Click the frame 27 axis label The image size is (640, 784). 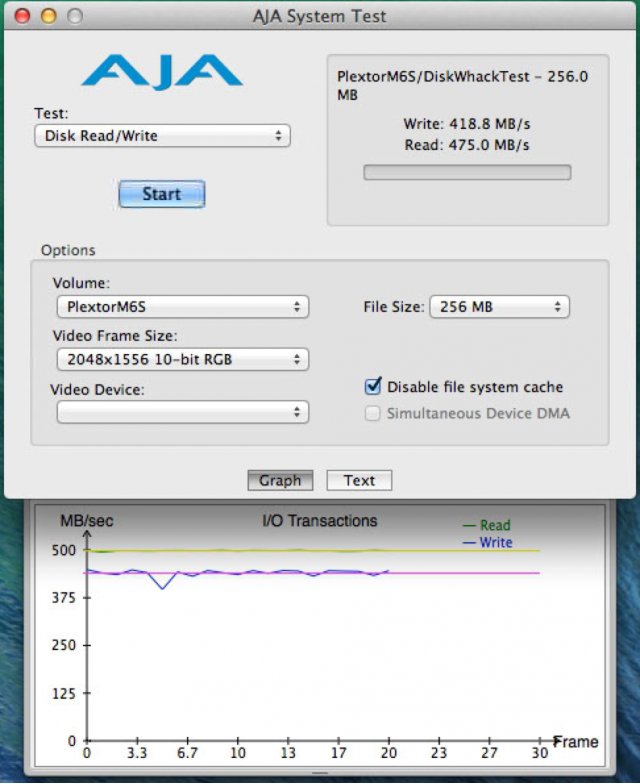[x=490, y=753]
